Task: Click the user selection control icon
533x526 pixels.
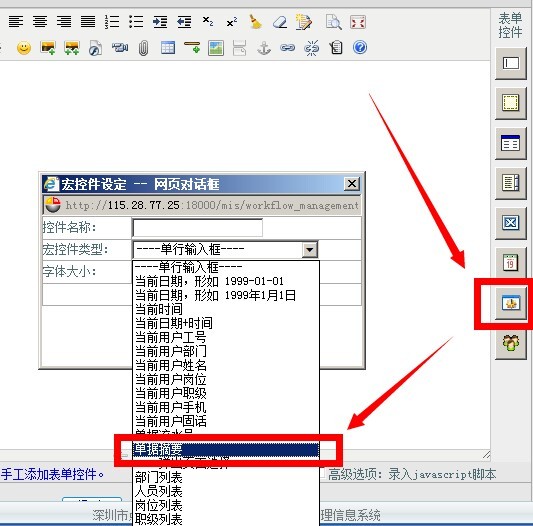Action: (x=511, y=343)
